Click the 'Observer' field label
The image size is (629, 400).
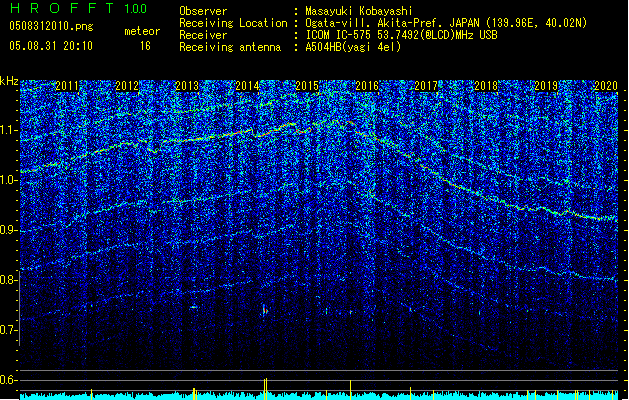click(x=203, y=11)
